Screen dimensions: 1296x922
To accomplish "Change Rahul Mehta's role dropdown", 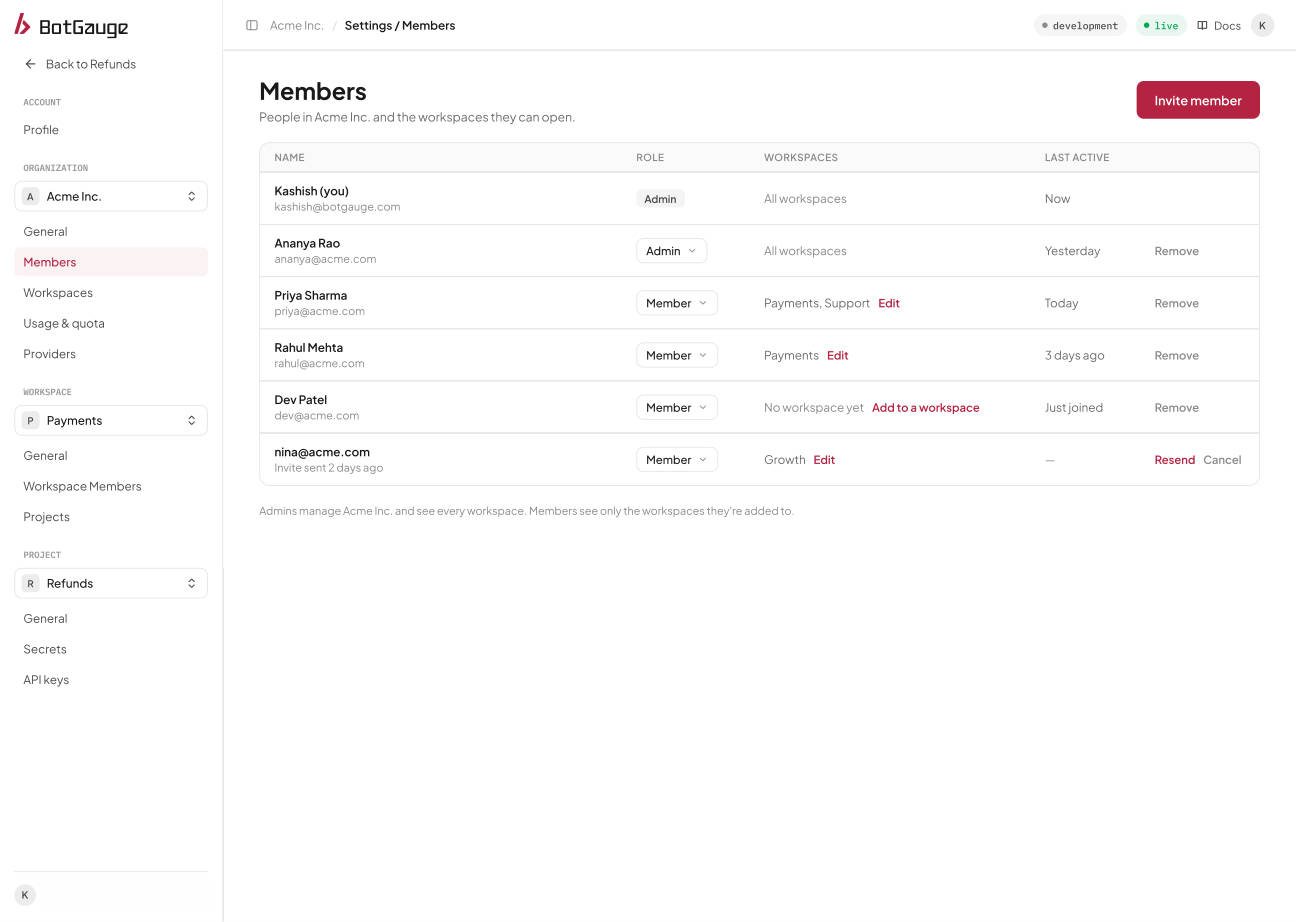I will pos(676,355).
